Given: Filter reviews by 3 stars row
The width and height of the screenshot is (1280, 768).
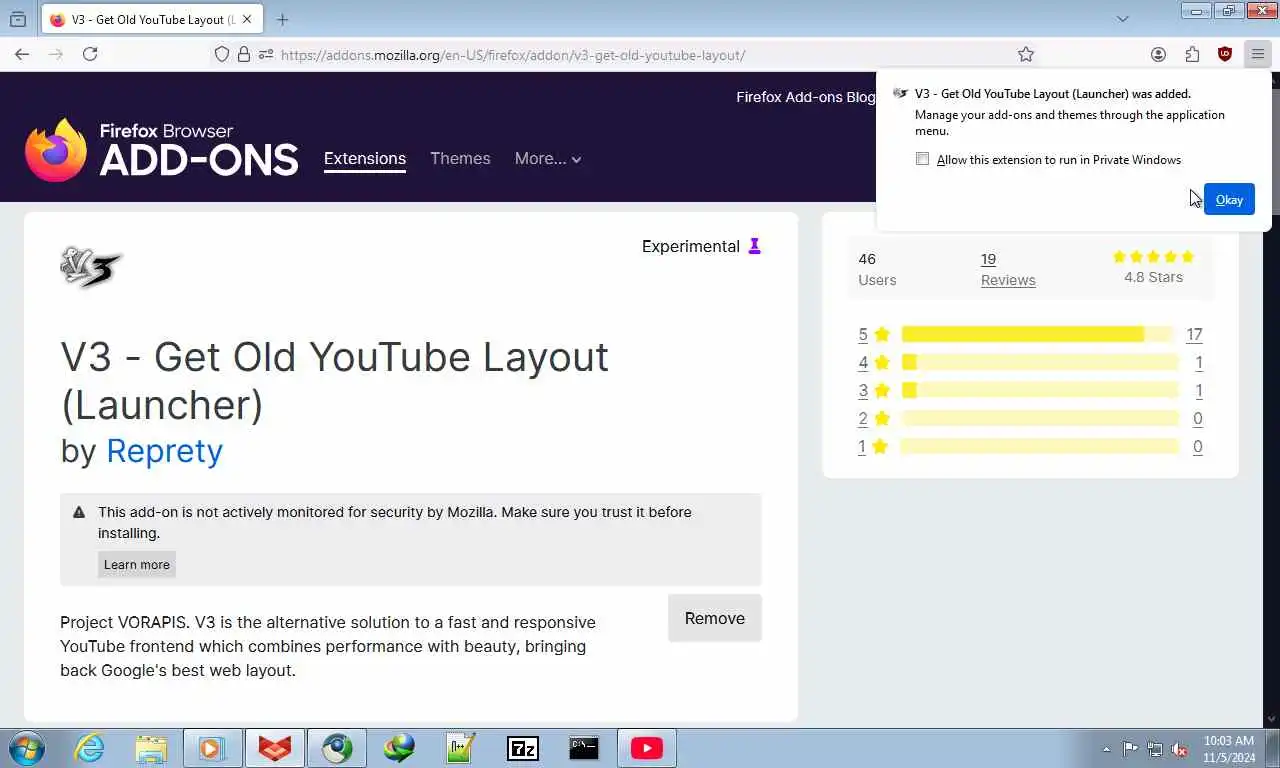Looking at the screenshot, I should (x=1030, y=390).
